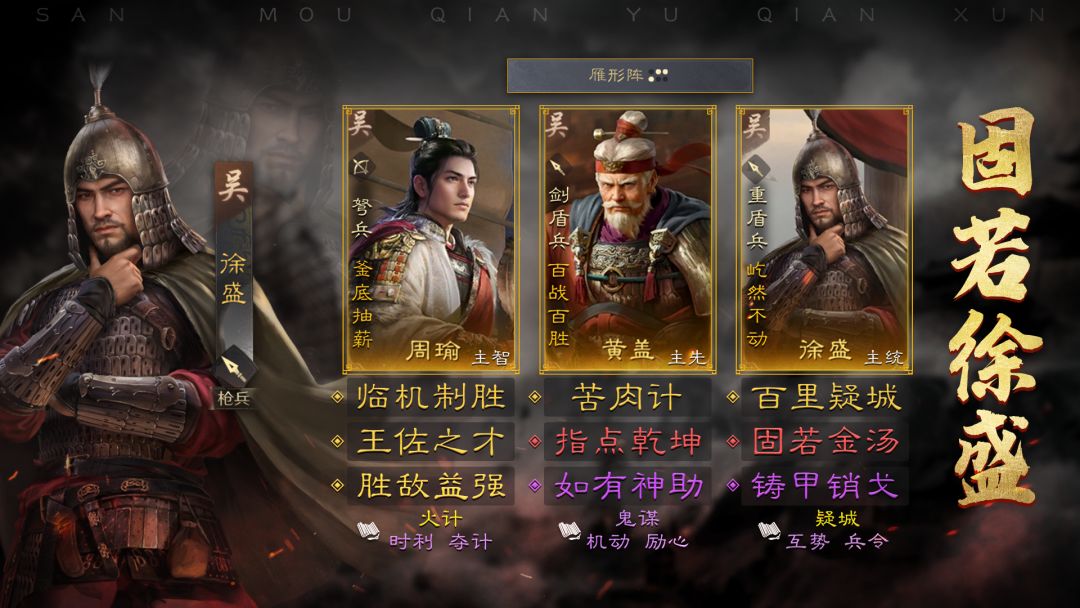Click the book icon beside 火计
1080x608 pixels.
point(368,531)
